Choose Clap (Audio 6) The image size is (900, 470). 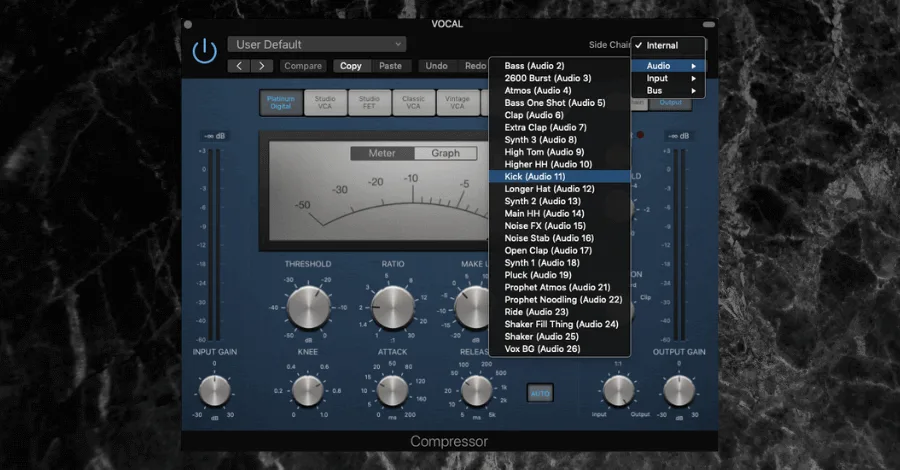(559, 115)
